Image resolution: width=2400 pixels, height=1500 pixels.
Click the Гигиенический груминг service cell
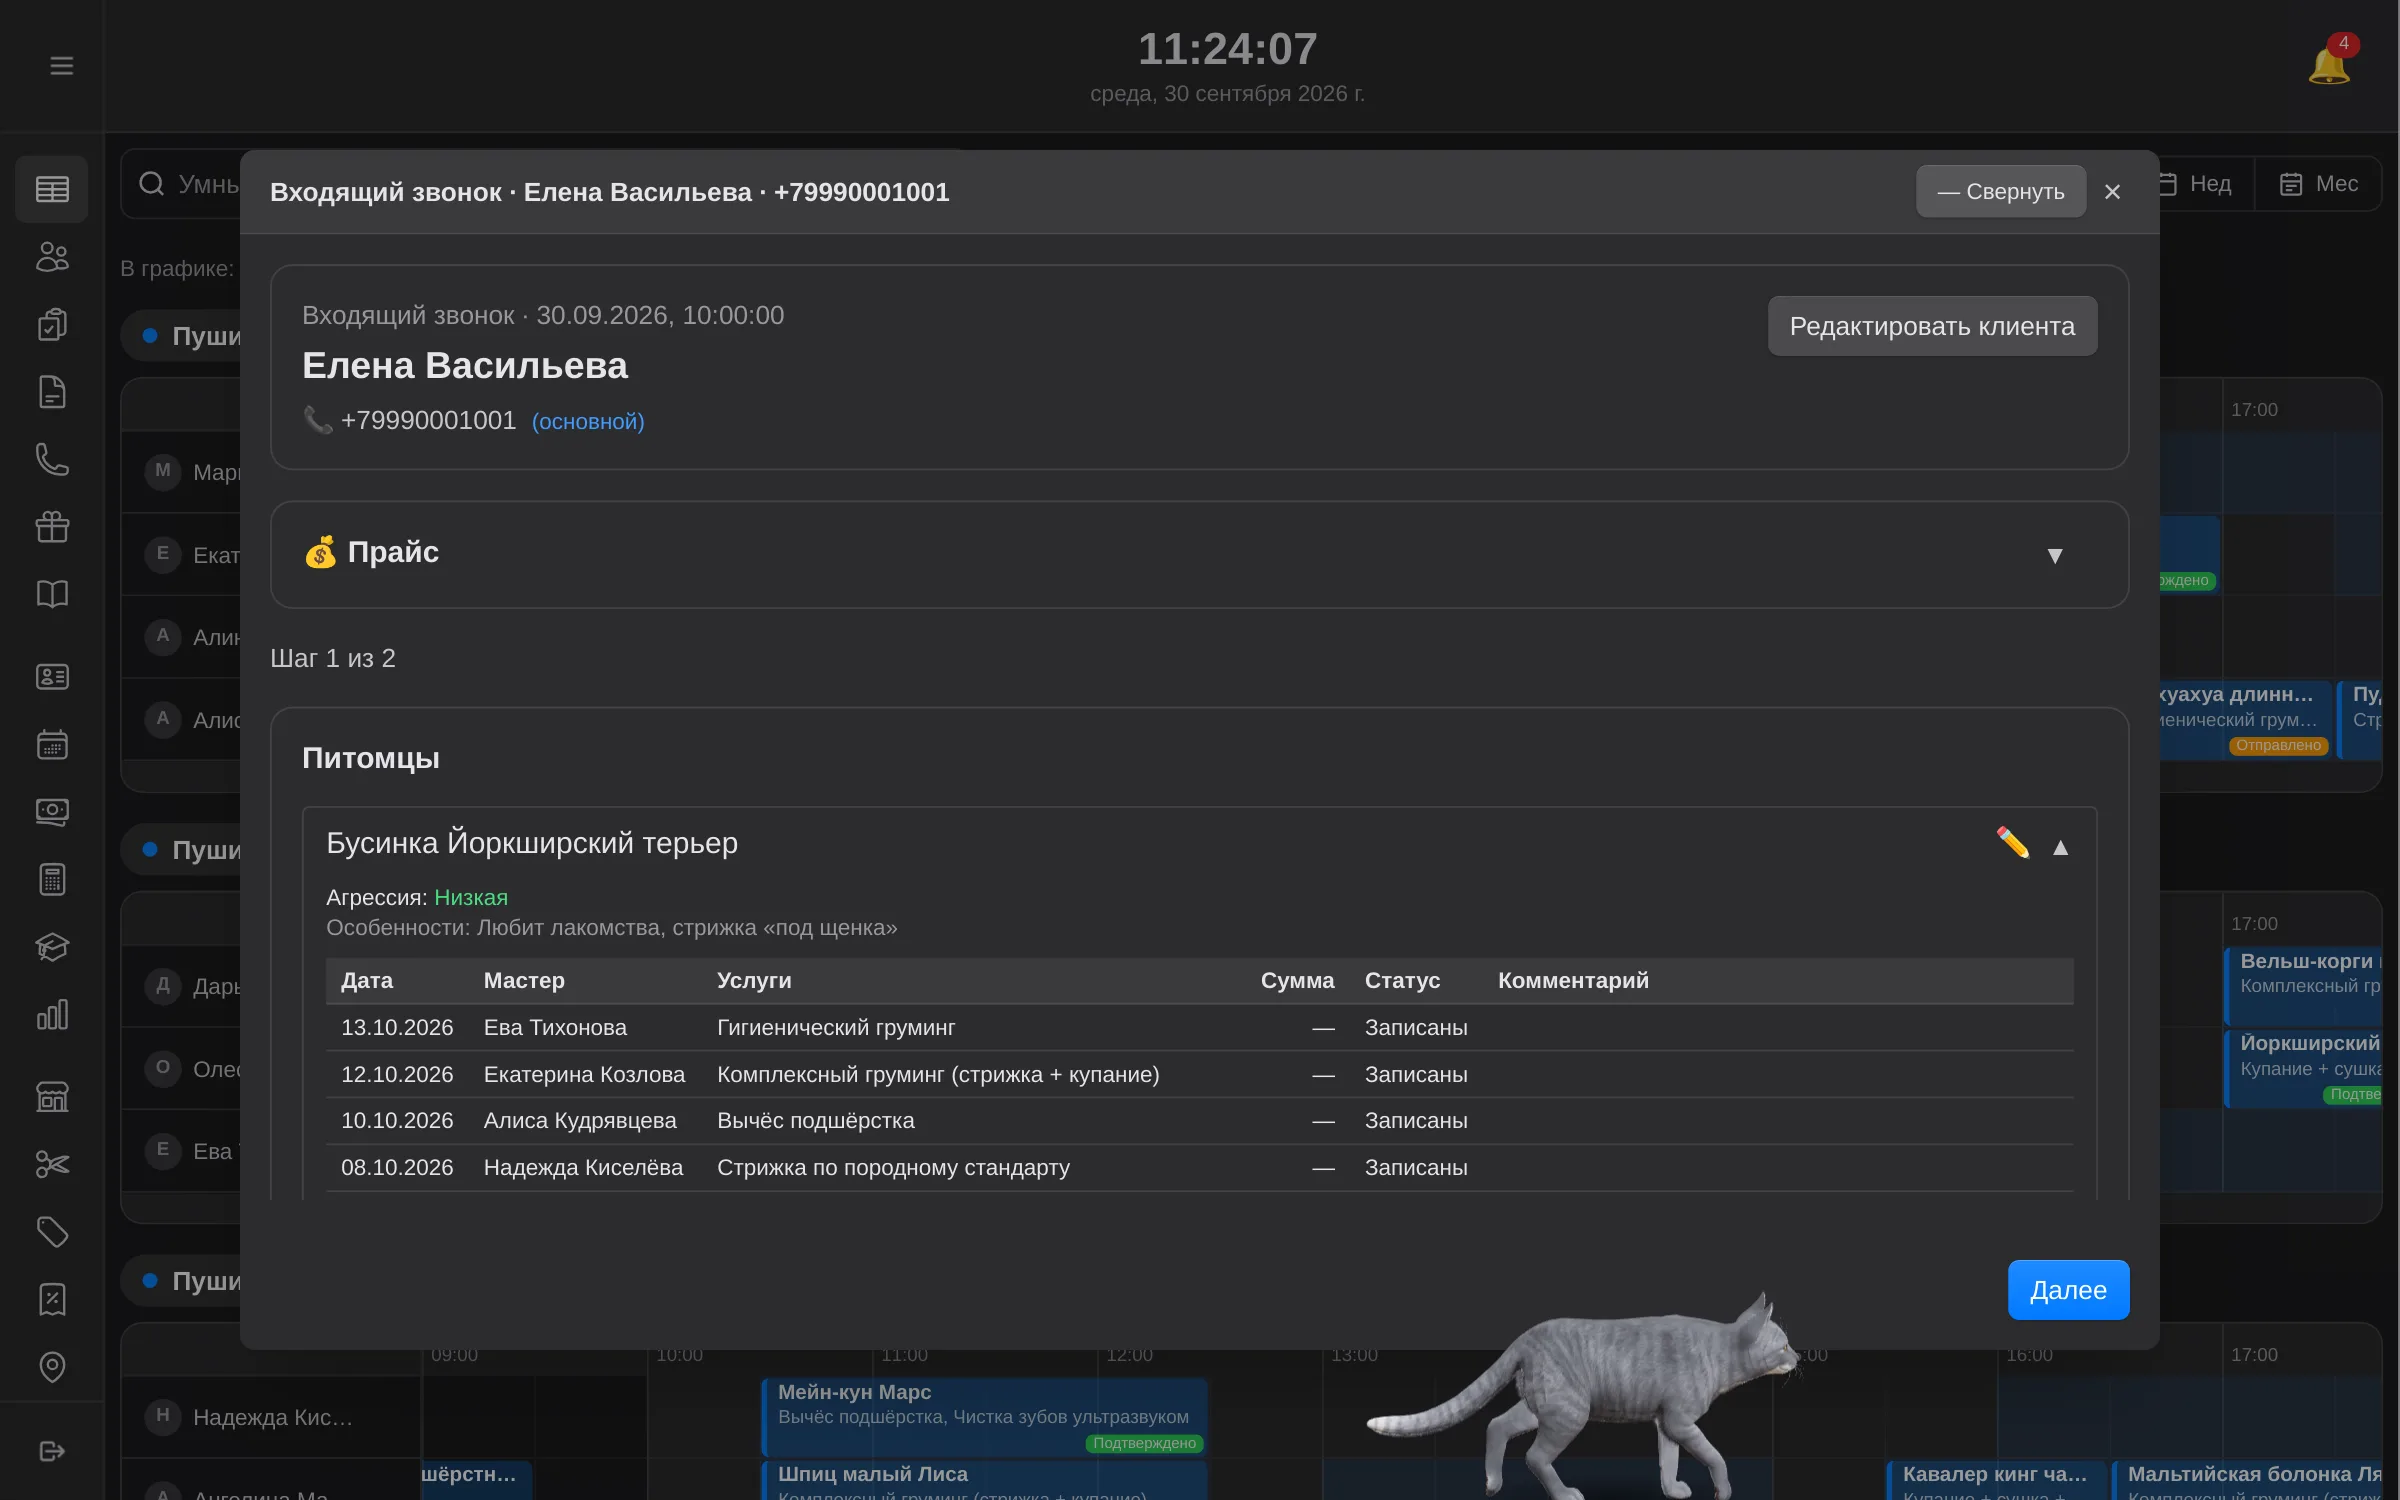click(x=836, y=1028)
